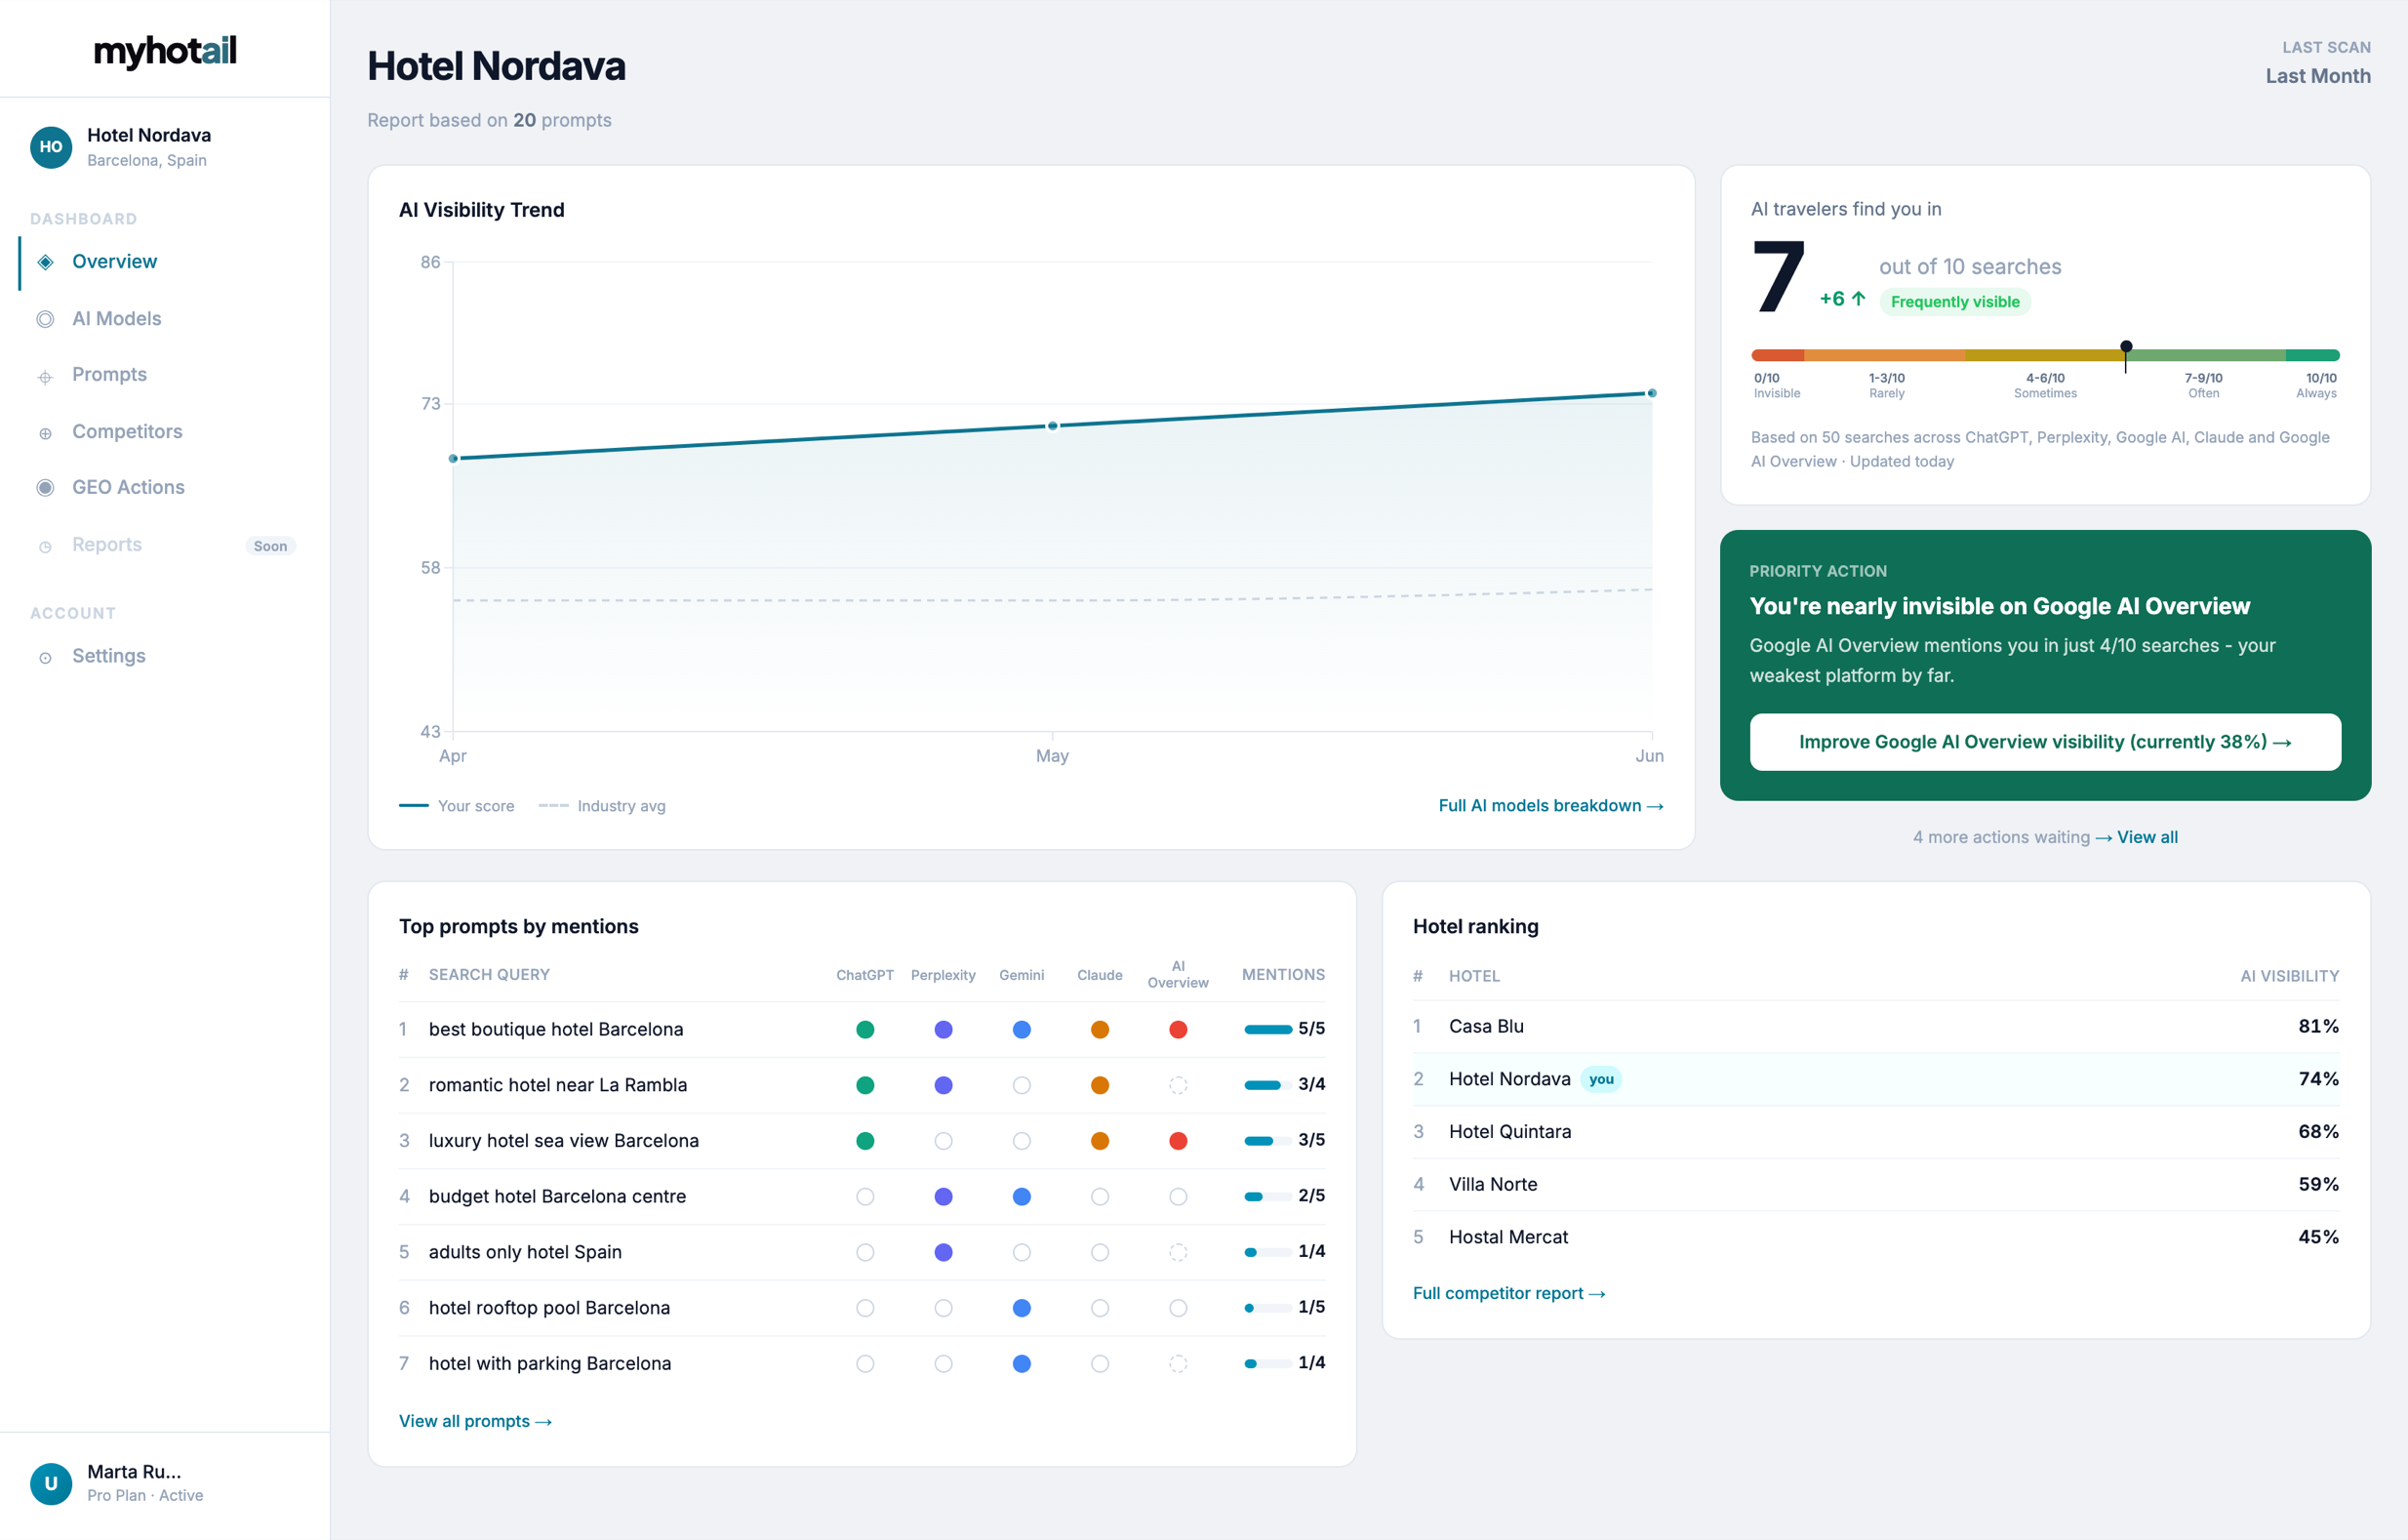Click ChatGPT dot for romantic hotel near La Rambla

pos(865,1085)
